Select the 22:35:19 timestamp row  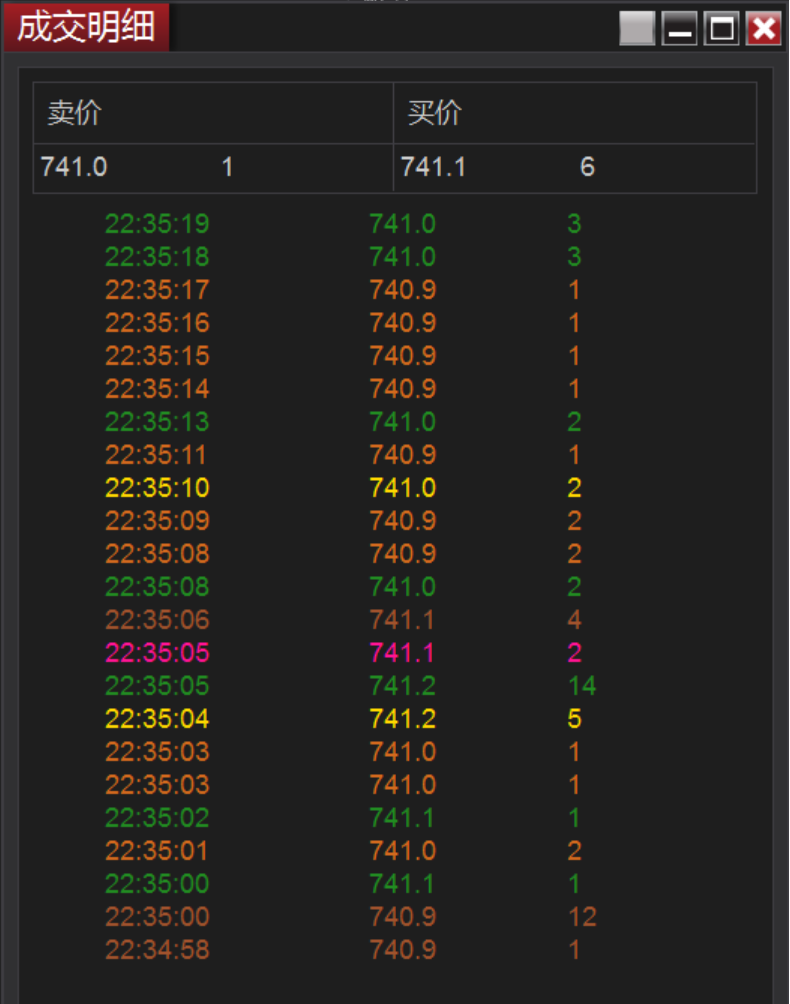coord(157,224)
